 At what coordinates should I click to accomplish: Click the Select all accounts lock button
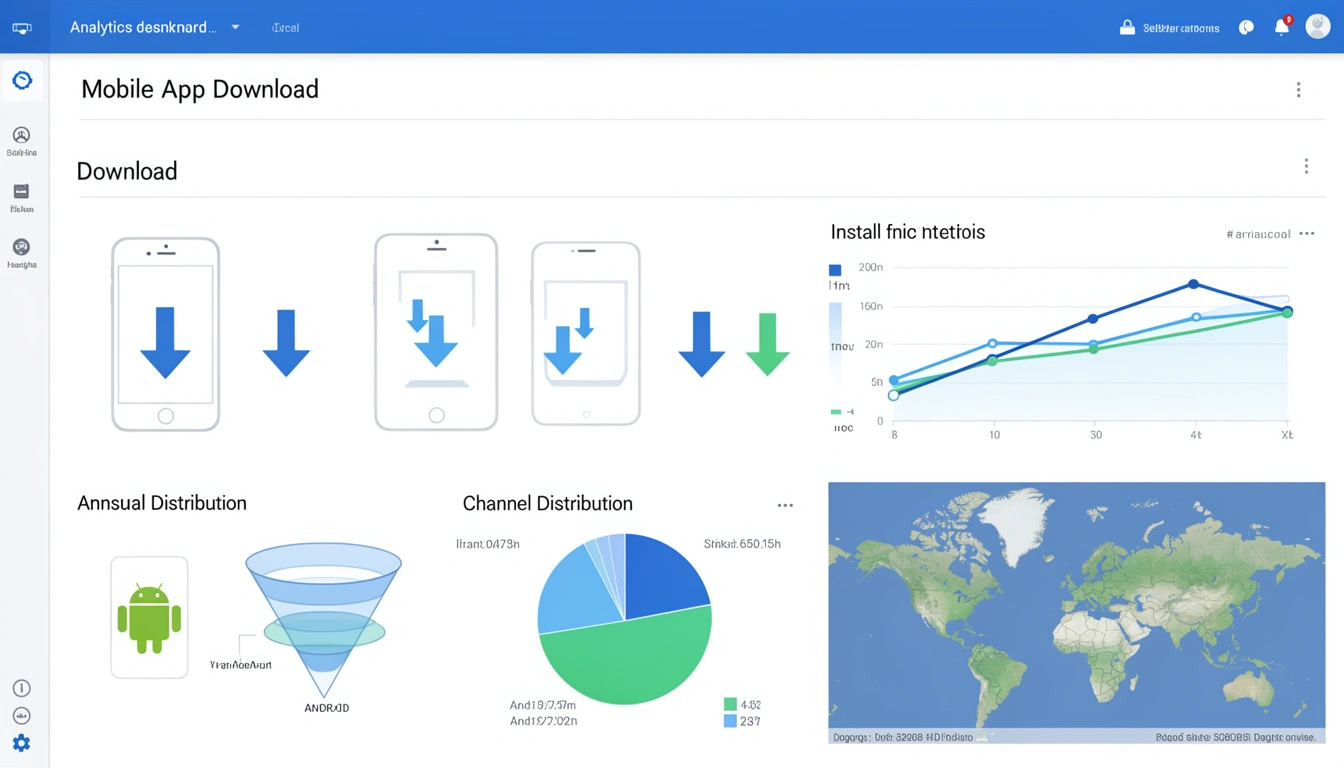(1168, 27)
